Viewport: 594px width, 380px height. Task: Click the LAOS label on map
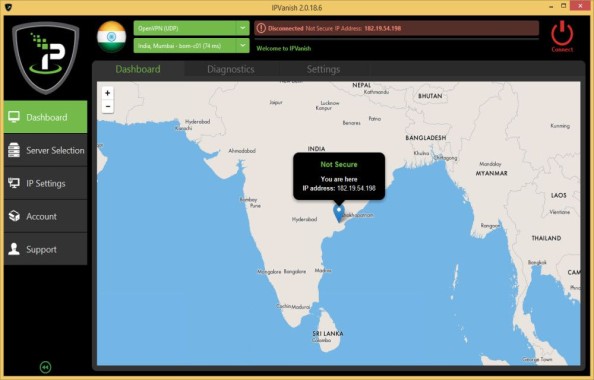pyautogui.click(x=559, y=195)
